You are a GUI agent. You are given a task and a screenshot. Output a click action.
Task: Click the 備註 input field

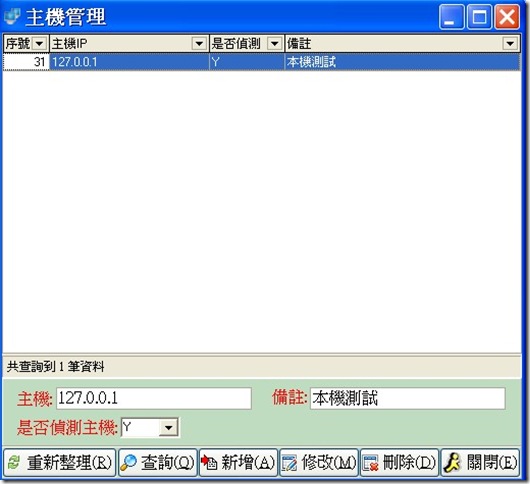point(408,398)
